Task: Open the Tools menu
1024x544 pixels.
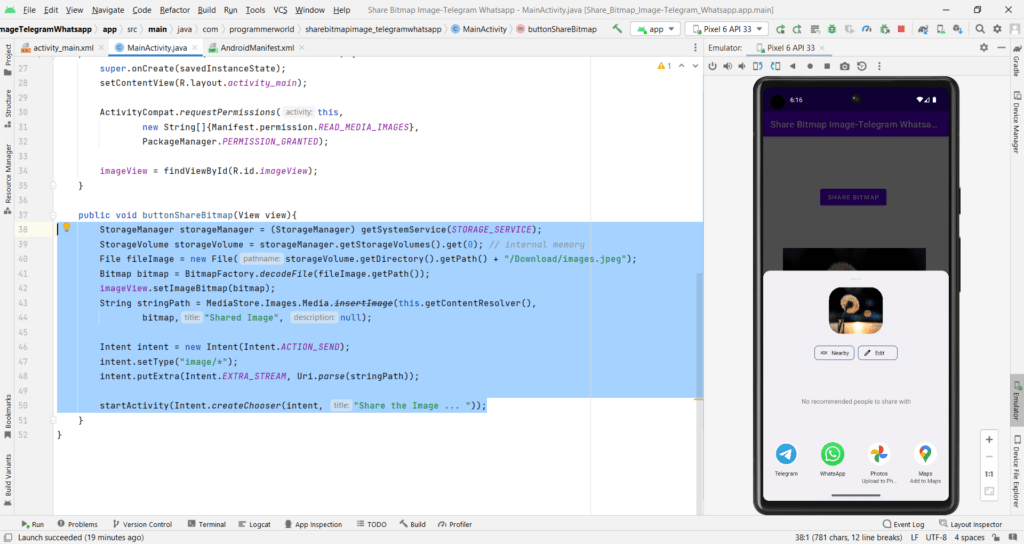Action: (255, 10)
